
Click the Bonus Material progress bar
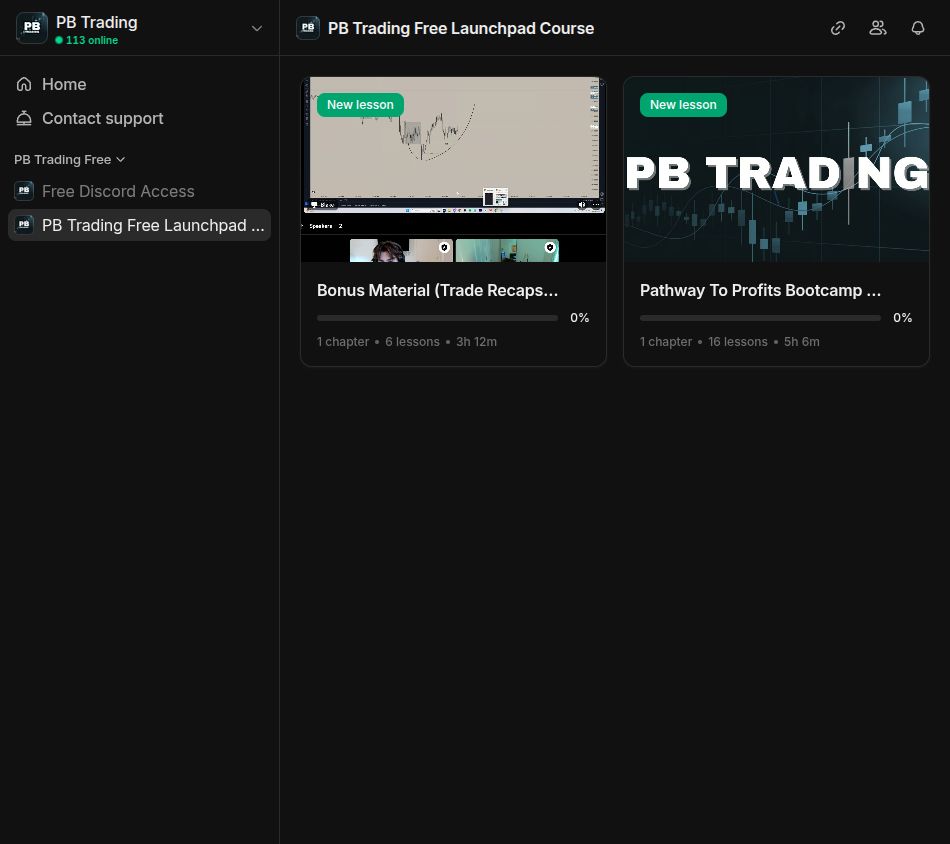pyautogui.click(x=437, y=318)
